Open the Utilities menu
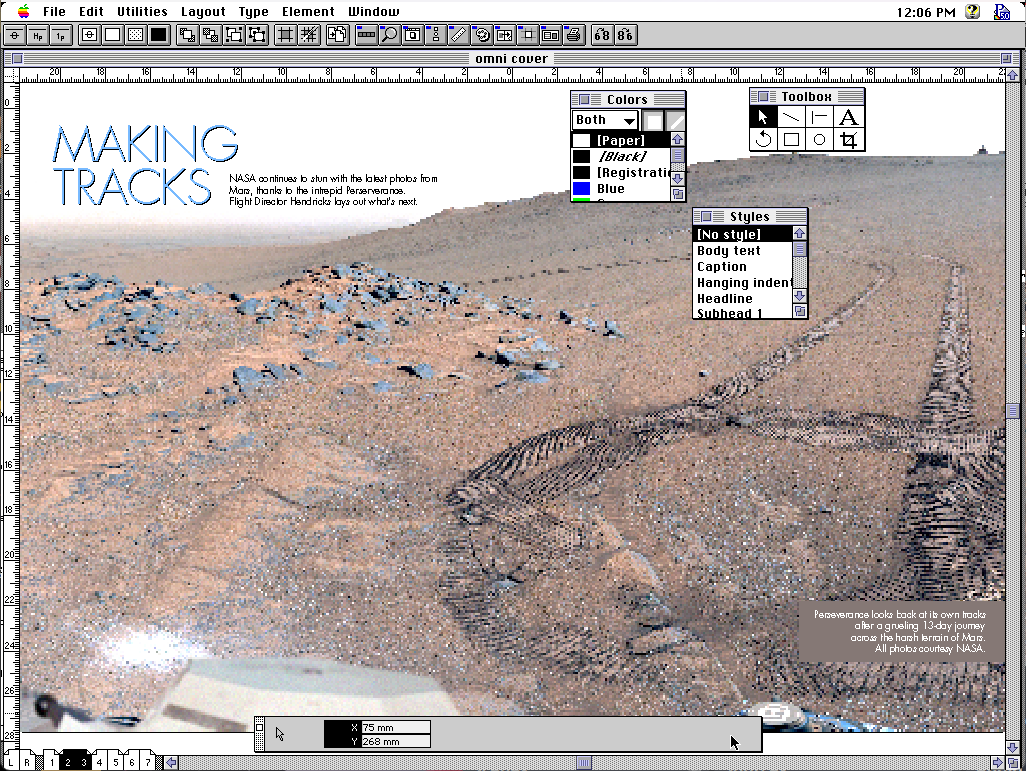Screen dimensions: 1026x771 142,11
